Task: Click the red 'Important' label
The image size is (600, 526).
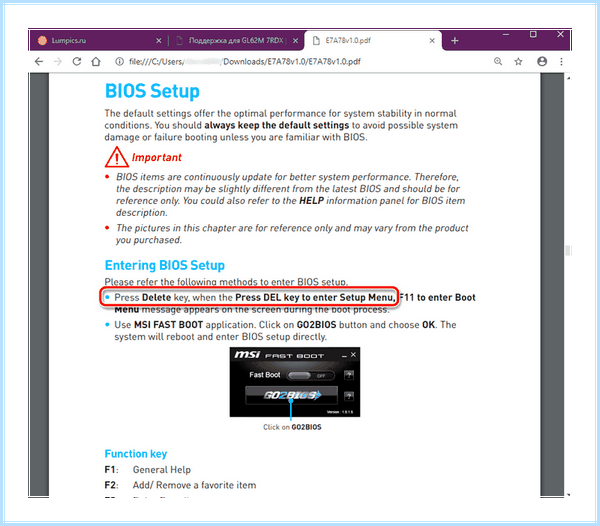Action: [x=157, y=157]
